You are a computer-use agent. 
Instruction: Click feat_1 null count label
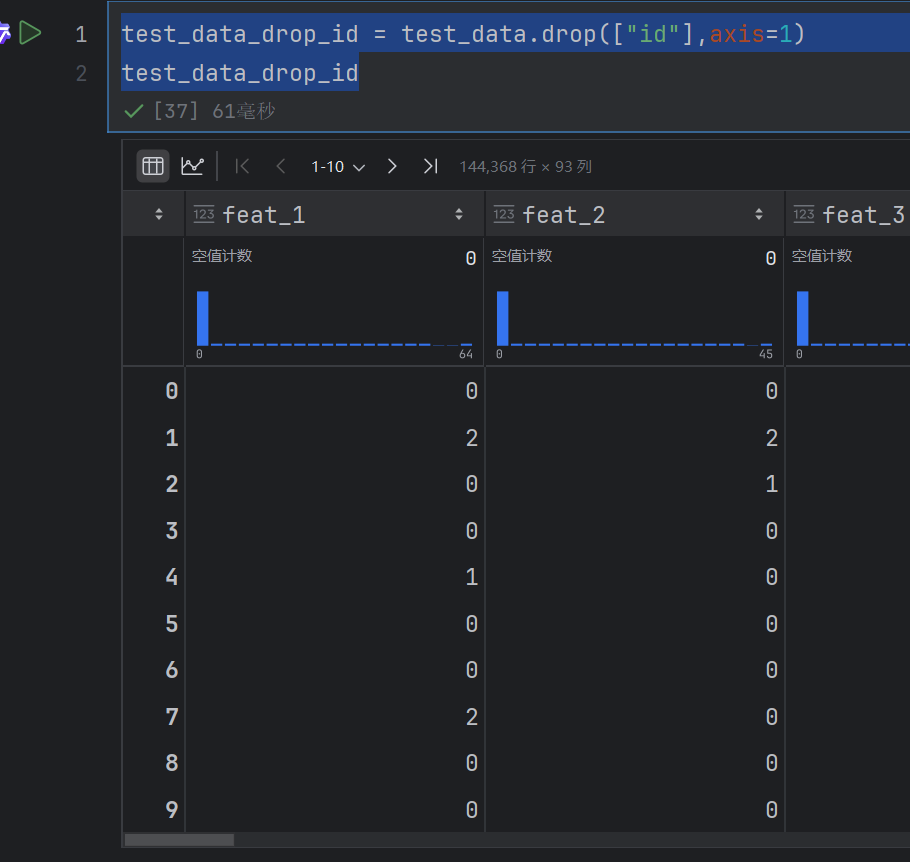point(222,255)
